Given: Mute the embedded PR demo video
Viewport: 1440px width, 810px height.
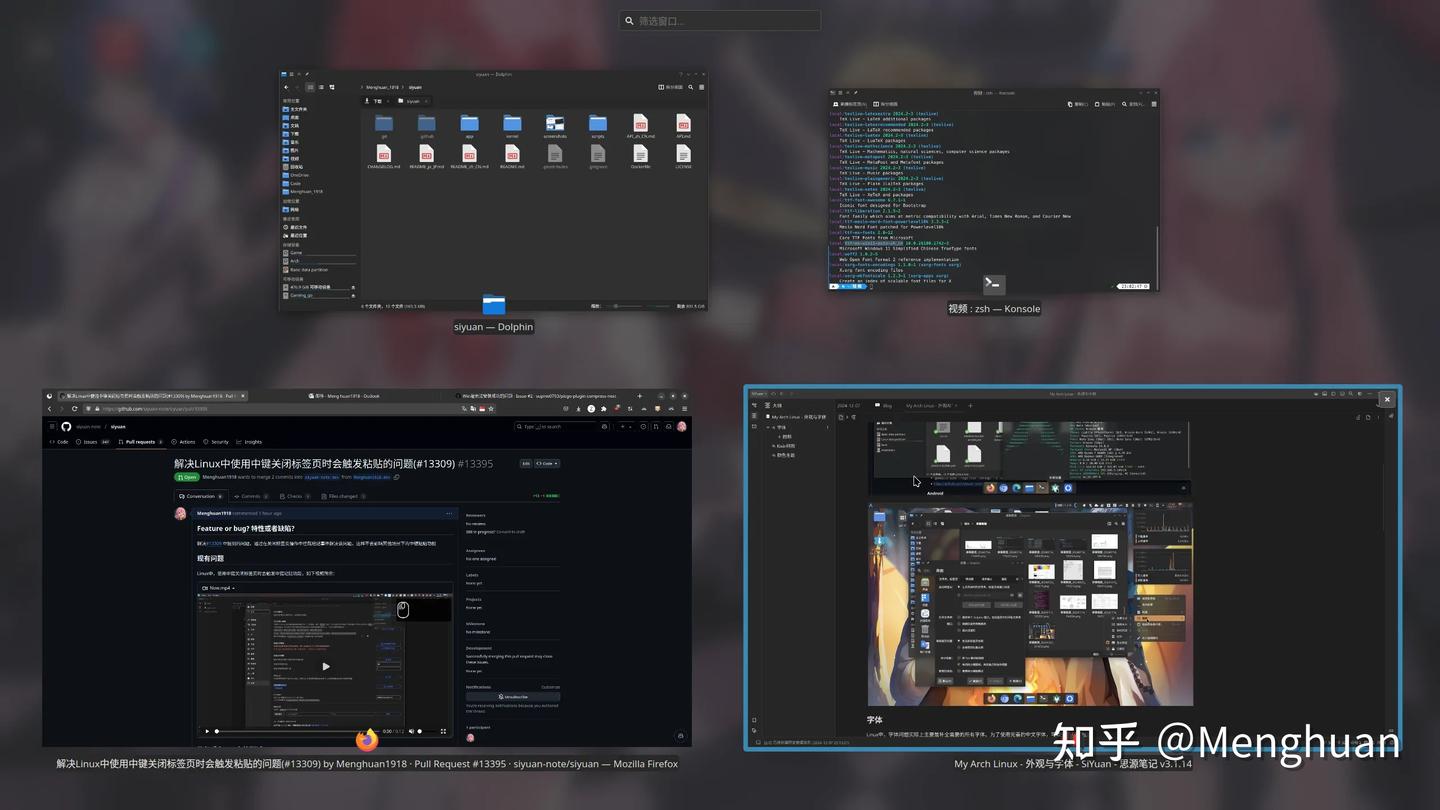Looking at the screenshot, I should tap(412, 731).
